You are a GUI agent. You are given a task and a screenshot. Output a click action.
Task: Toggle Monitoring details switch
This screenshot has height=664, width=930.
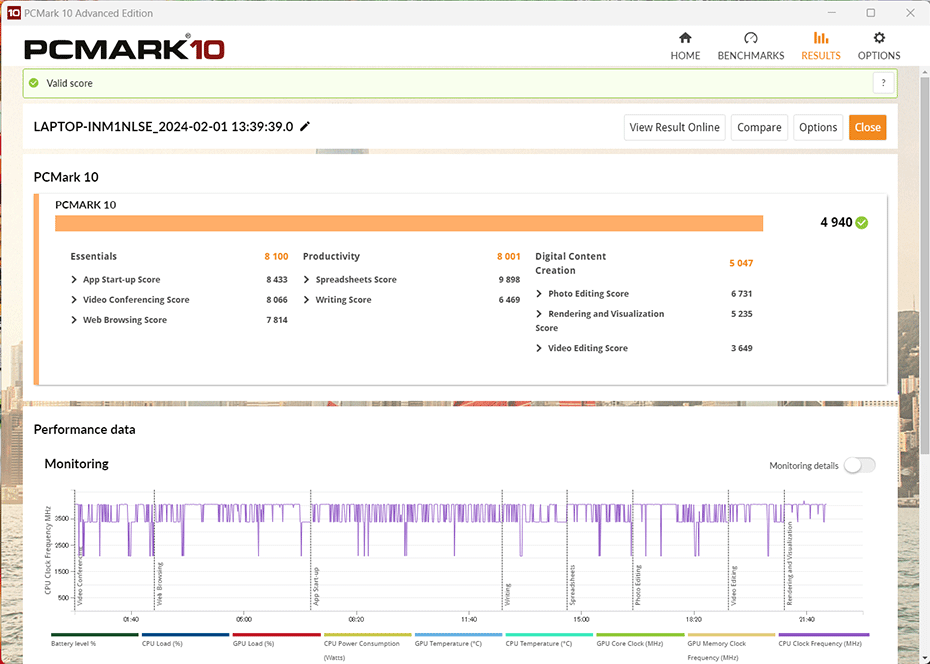[x=859, y=465]
